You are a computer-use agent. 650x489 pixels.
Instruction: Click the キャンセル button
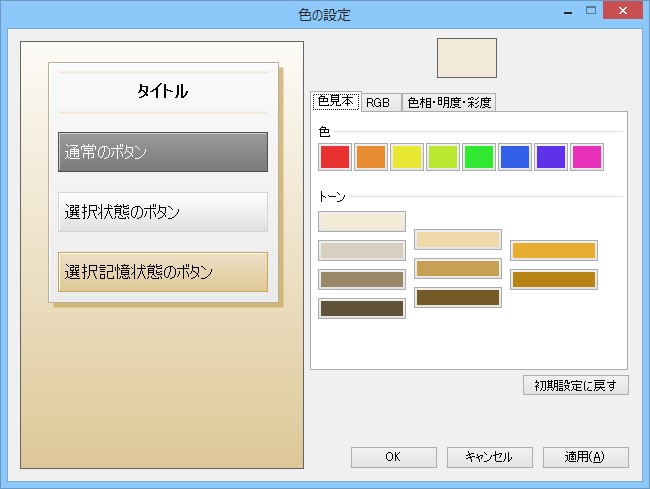point(489,457)
